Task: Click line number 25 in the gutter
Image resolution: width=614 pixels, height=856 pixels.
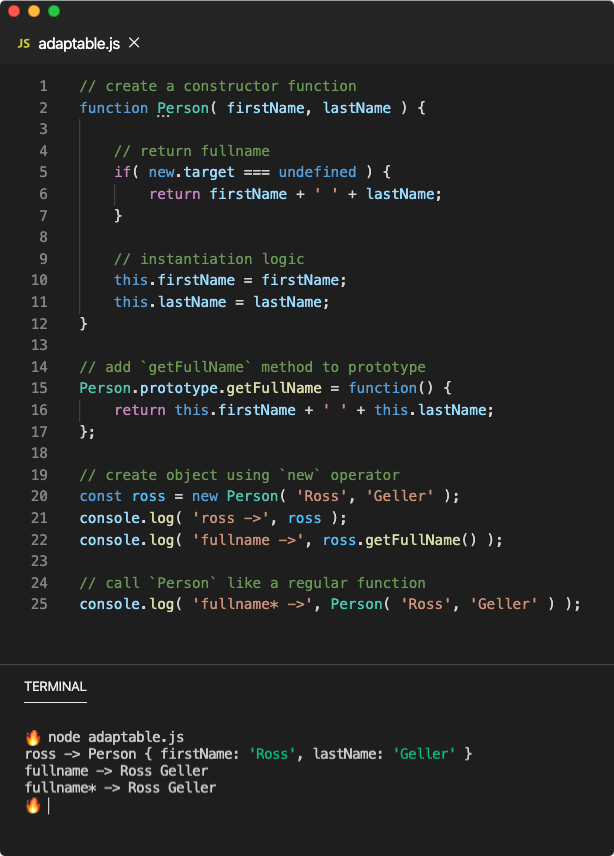Action: (x=40, y=604)
